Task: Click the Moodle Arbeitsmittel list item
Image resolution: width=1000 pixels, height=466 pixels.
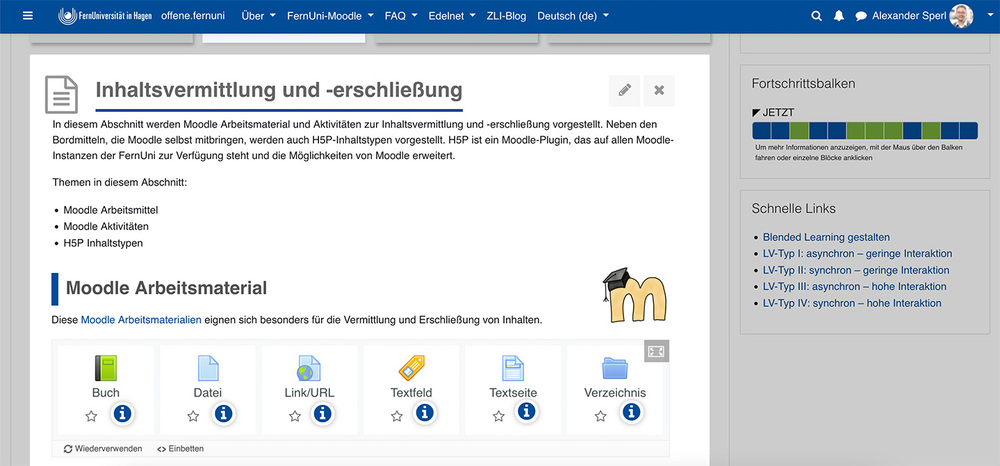Action: 110,210
